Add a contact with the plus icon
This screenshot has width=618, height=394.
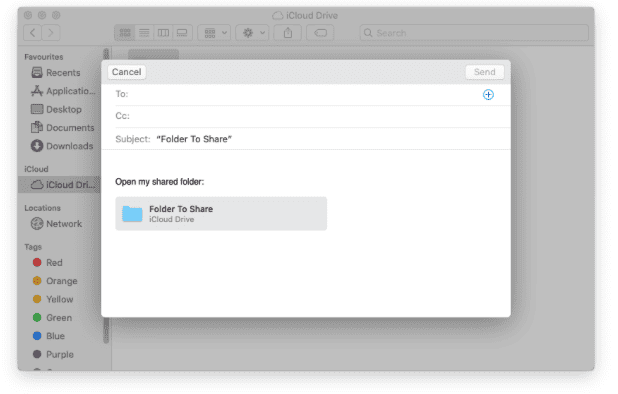pos(488,95)
